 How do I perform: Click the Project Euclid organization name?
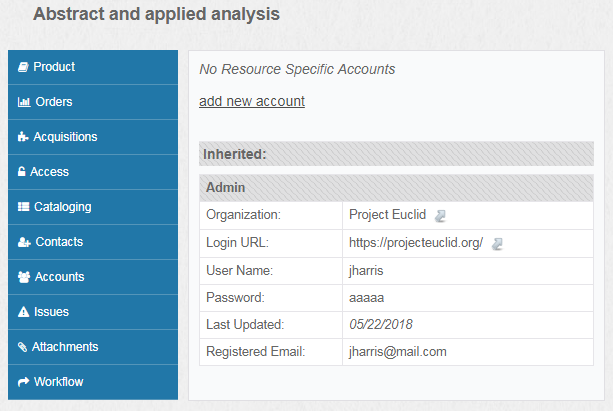tap(387, 215)
